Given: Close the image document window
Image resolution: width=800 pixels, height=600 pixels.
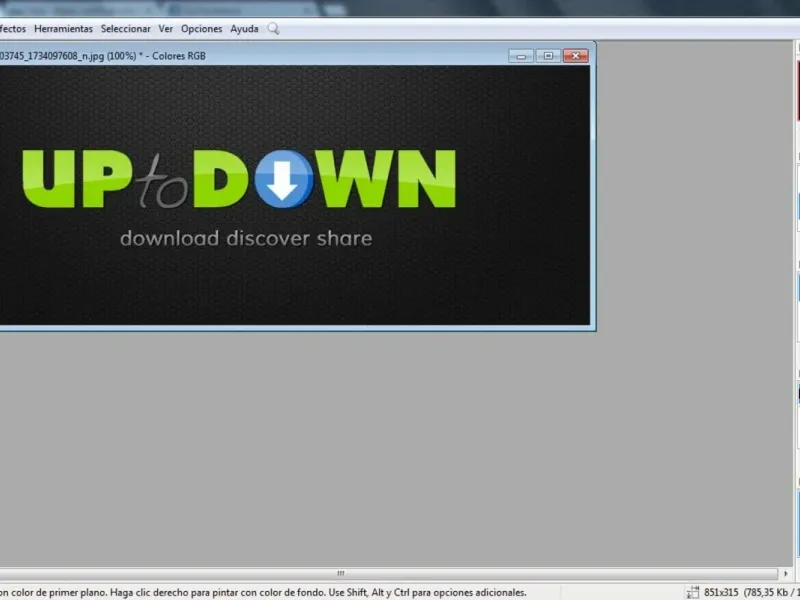Looking at the screenshot, I should (x=576, y=56).
